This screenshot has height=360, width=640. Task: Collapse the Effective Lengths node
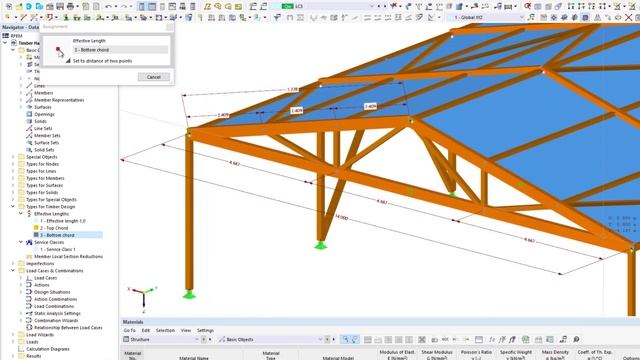coord(21,214)
